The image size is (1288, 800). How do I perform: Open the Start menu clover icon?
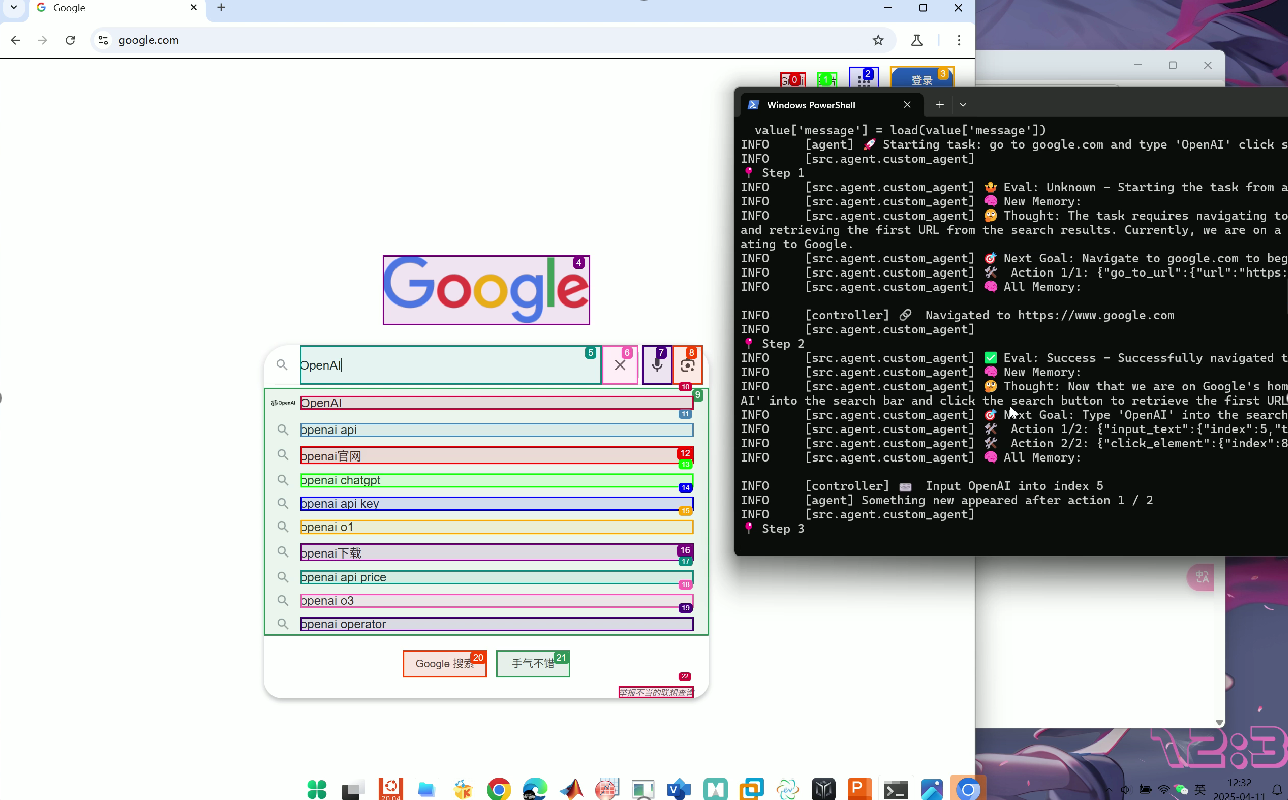point(317,790)
